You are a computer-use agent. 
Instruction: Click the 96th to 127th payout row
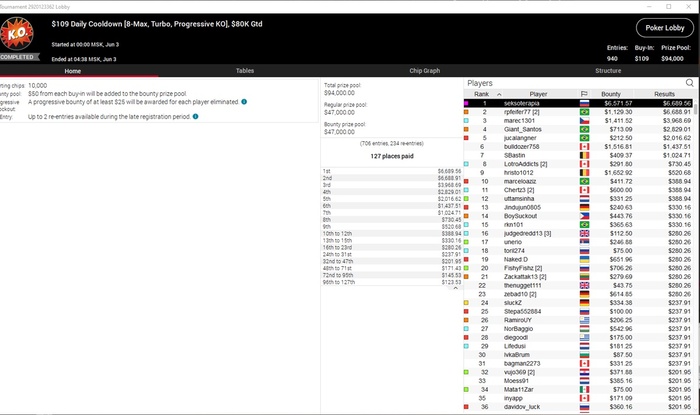point(392,282)
